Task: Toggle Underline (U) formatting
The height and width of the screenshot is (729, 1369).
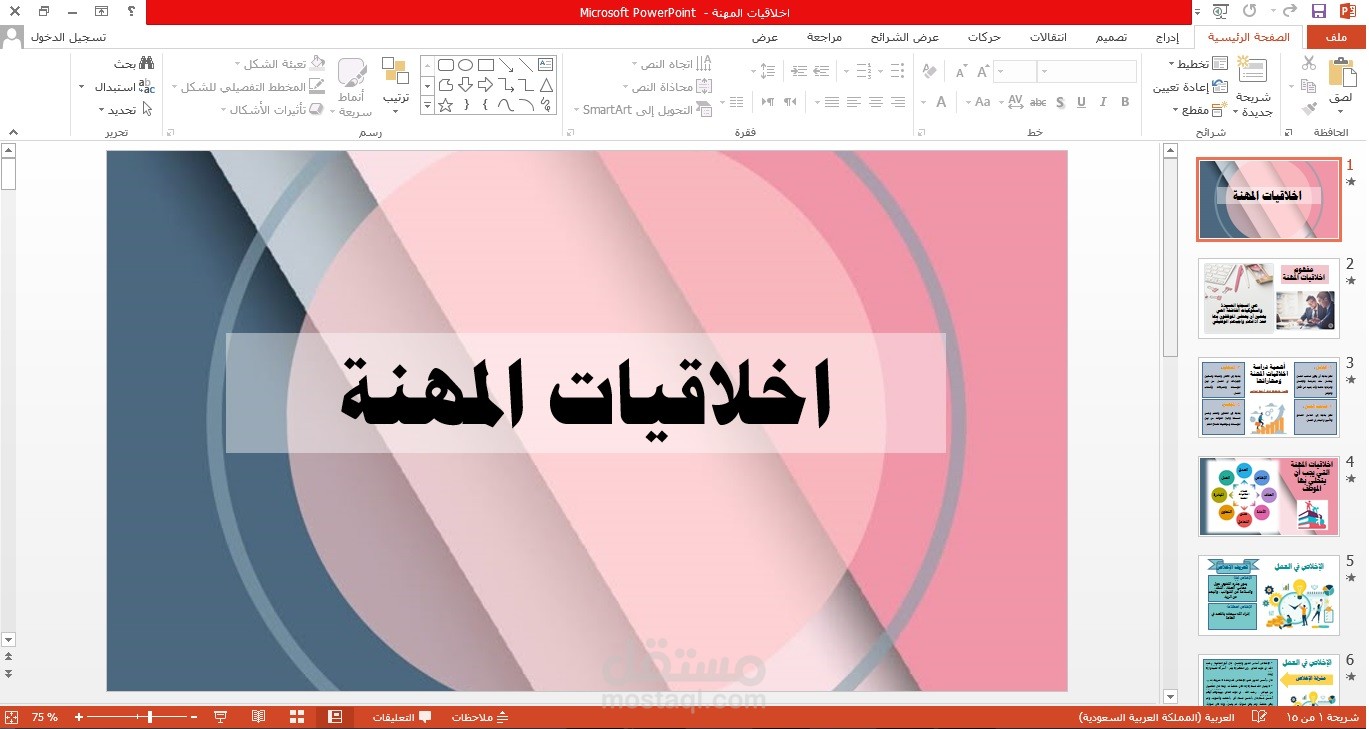Action: pyautogui.click(x=1081, y=101)
